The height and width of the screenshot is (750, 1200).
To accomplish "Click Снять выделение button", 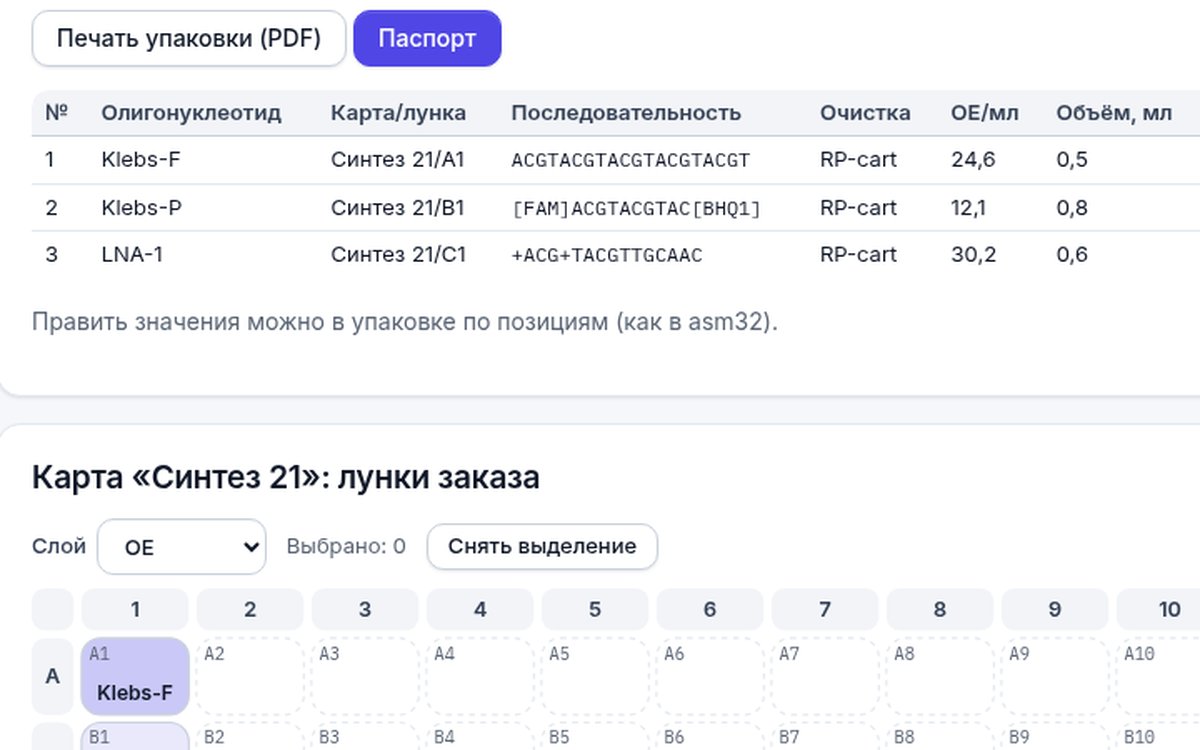I will point(542,547).
